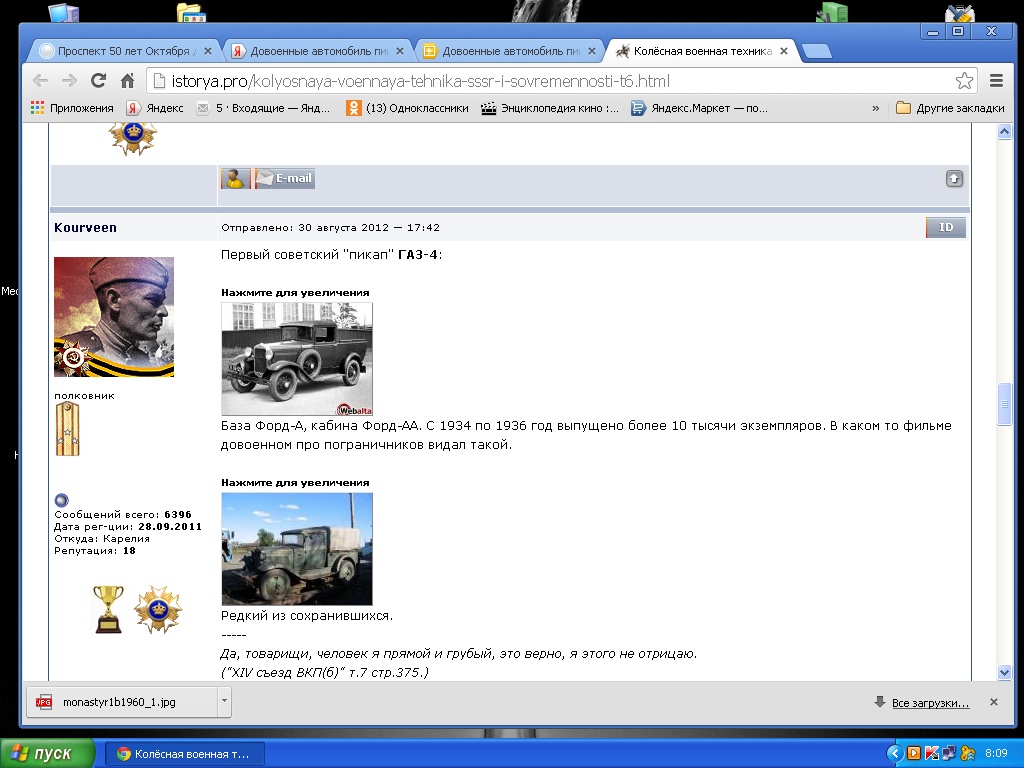The image size is (1024, 768).
Task: Open the Chrome menu hamburger icon
Action: [996, 81]
